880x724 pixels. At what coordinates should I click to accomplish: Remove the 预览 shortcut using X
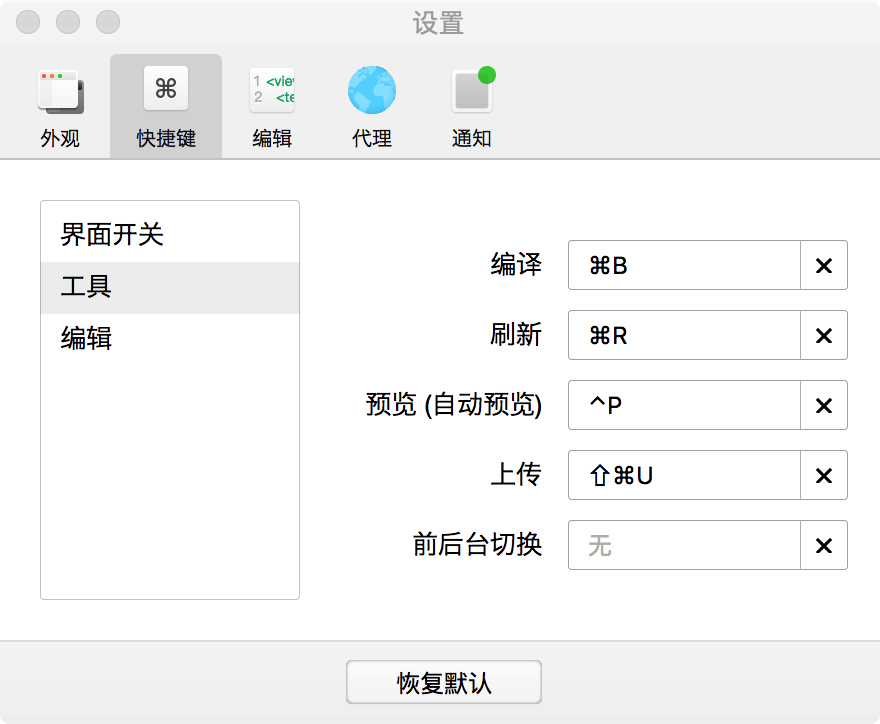[x=824, y=406]
